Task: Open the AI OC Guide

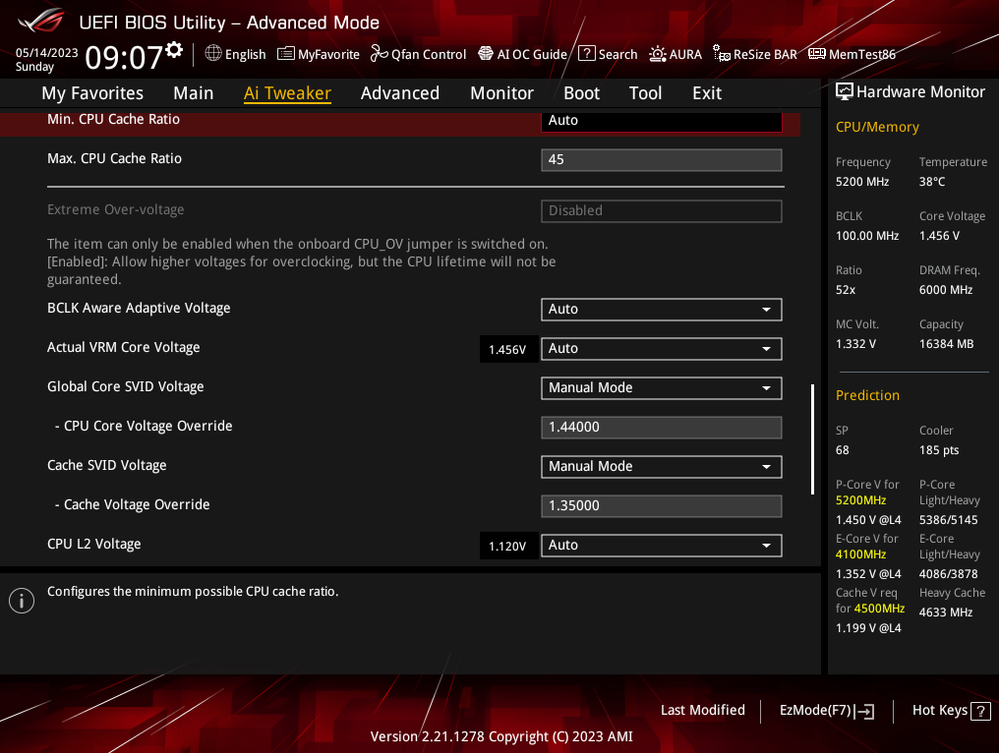Action: [522, 54]
